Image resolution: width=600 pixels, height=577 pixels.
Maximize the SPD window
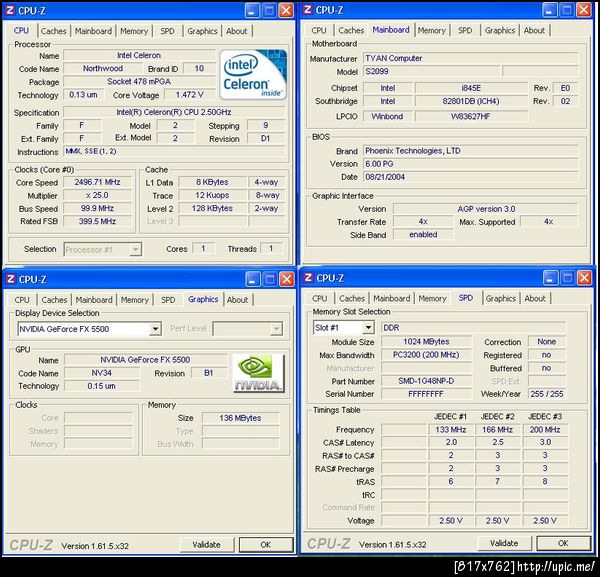(567, 278)
